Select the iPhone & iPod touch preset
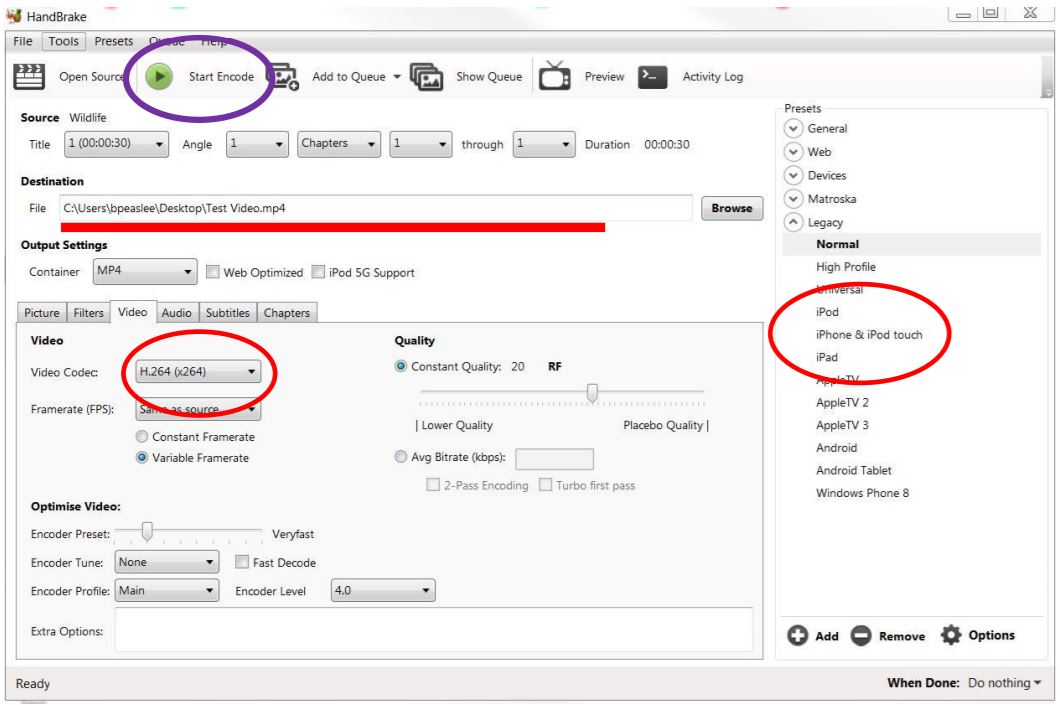This screenshot has width=1060, height=705. 869,335
